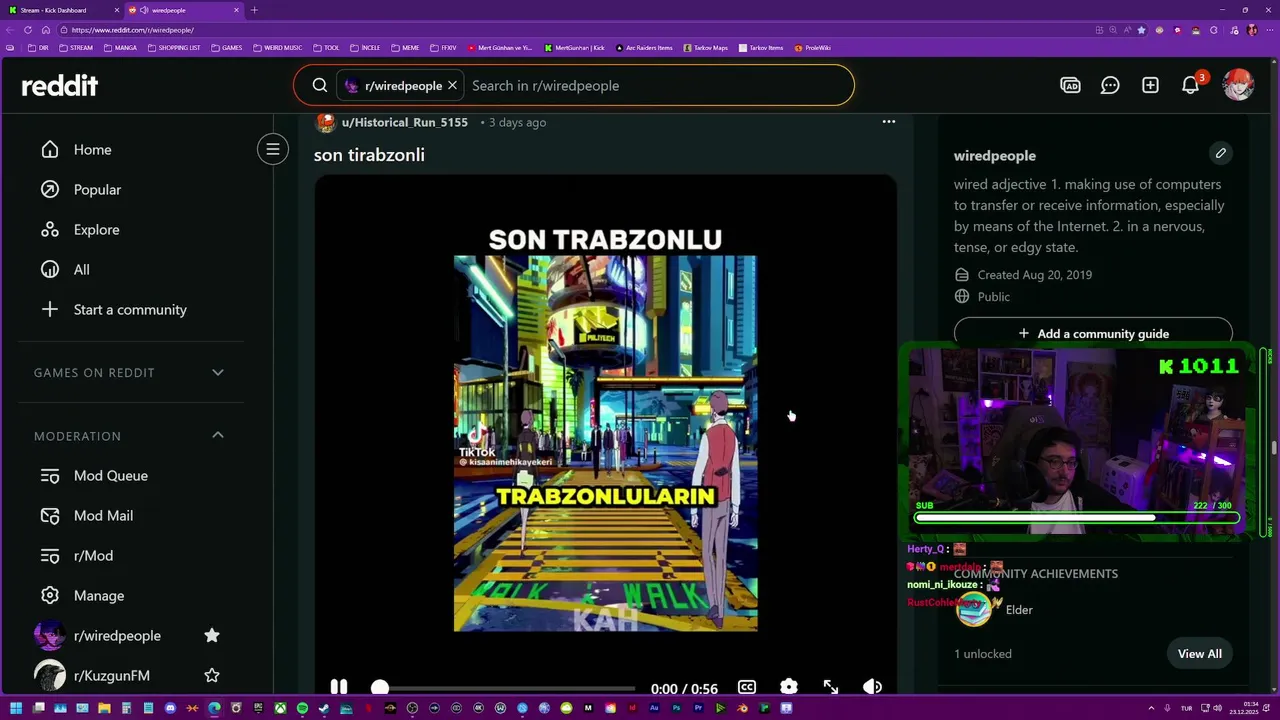This screenshot has height=720, width=1280.
Task: Open the Reddit Ads icon
Action: click(x=1070, y=86)
